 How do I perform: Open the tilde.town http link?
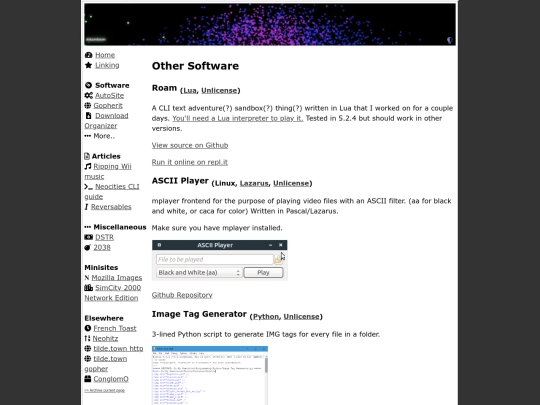(x=118, y=349)
